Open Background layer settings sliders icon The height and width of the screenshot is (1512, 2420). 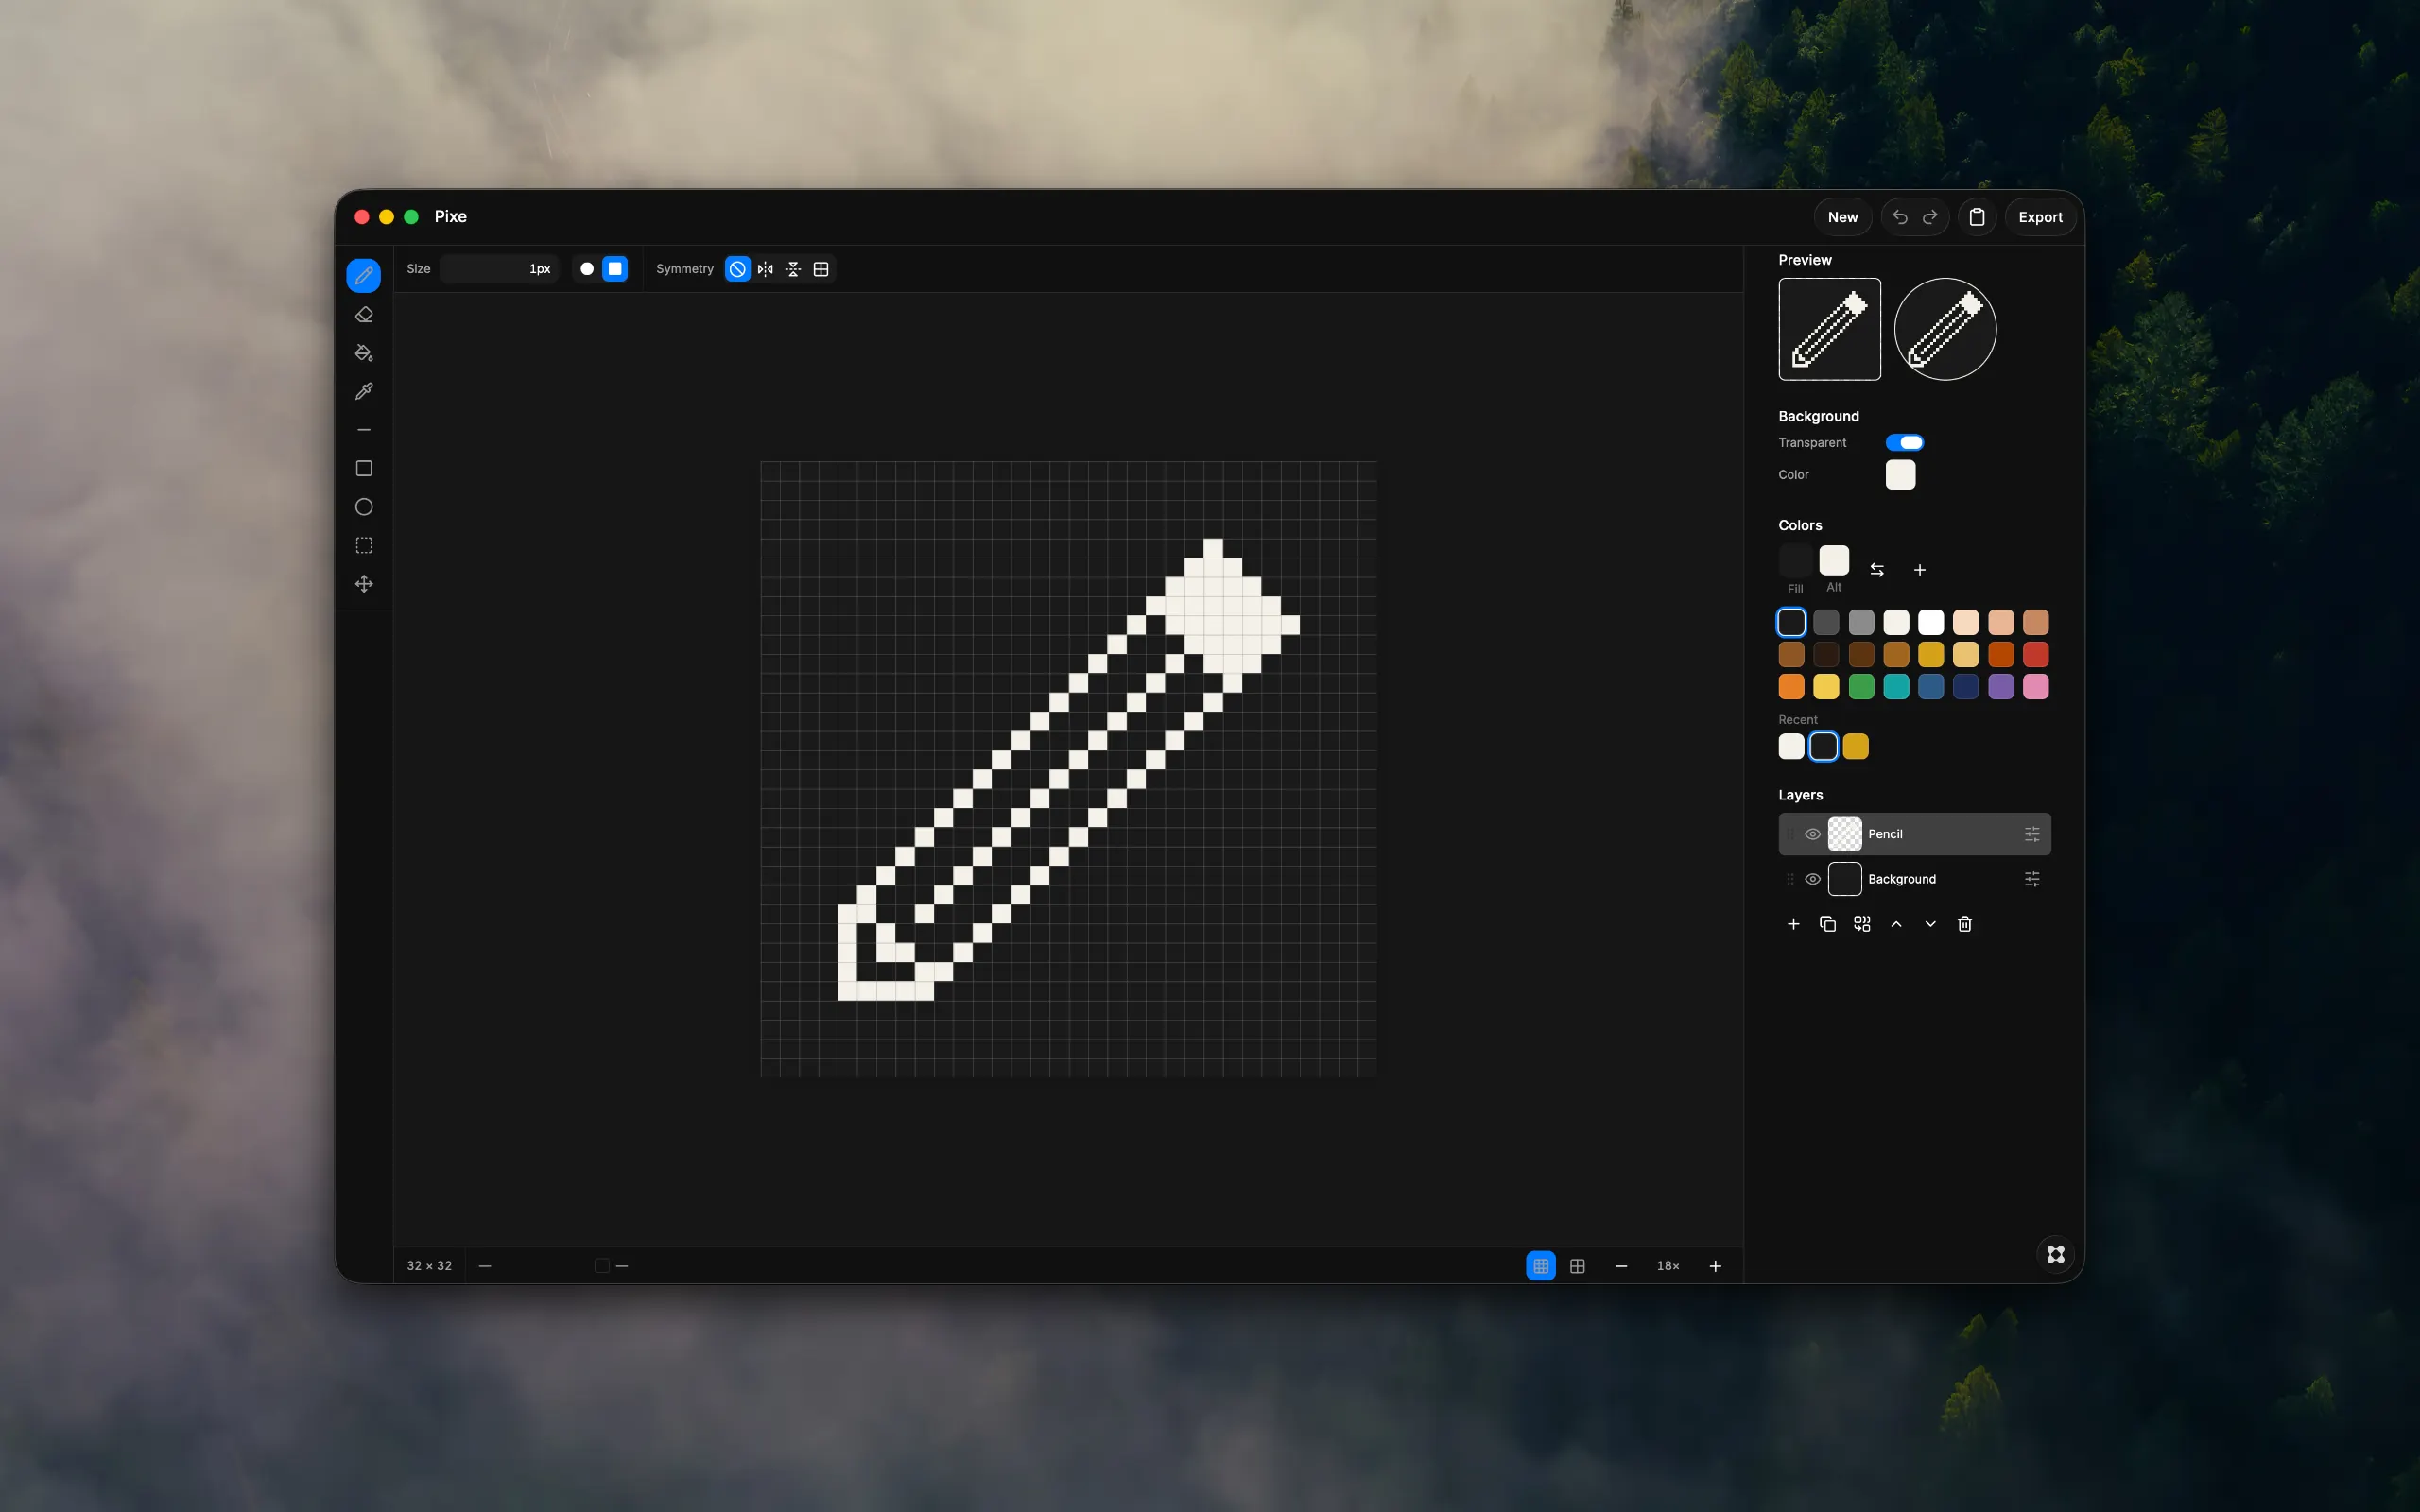(2031, 879)
